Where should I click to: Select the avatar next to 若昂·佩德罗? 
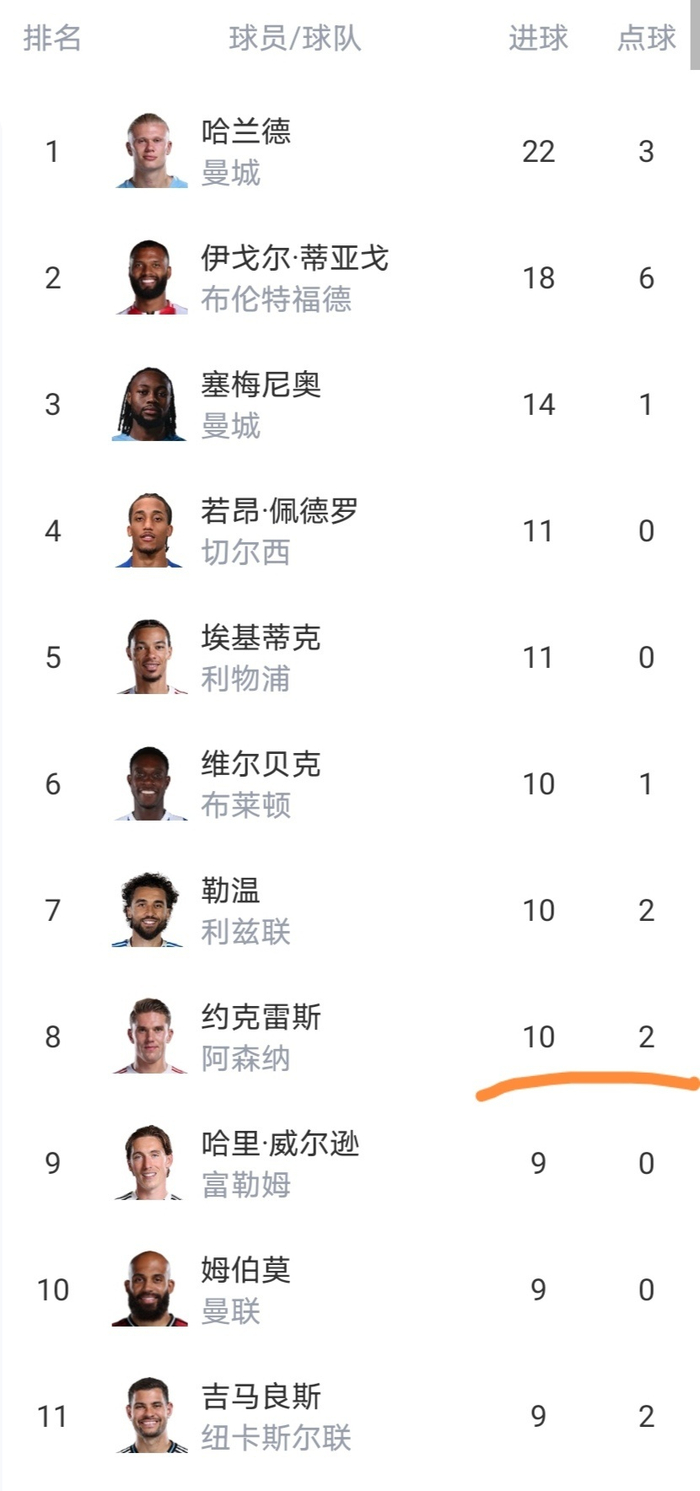[150, 530]
